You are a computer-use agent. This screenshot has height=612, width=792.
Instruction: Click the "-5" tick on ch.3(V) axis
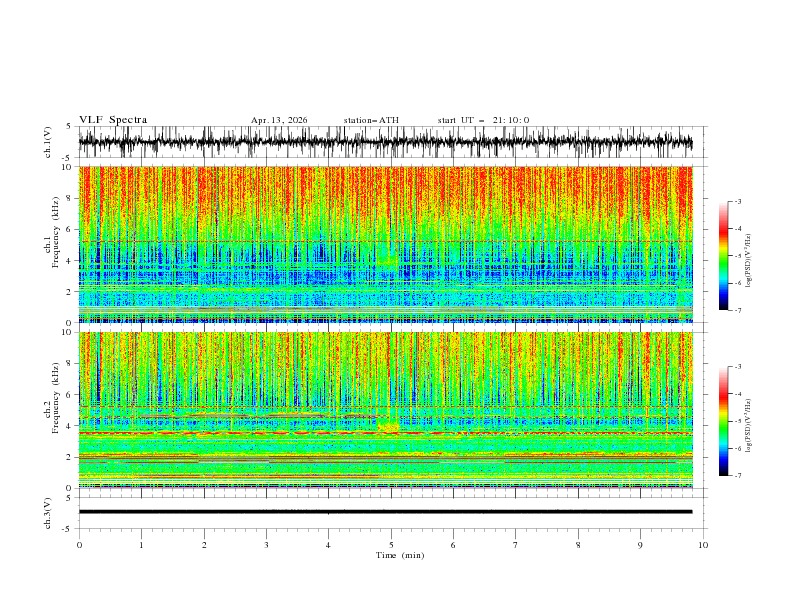pyautogui.click(x=68, y=529)
